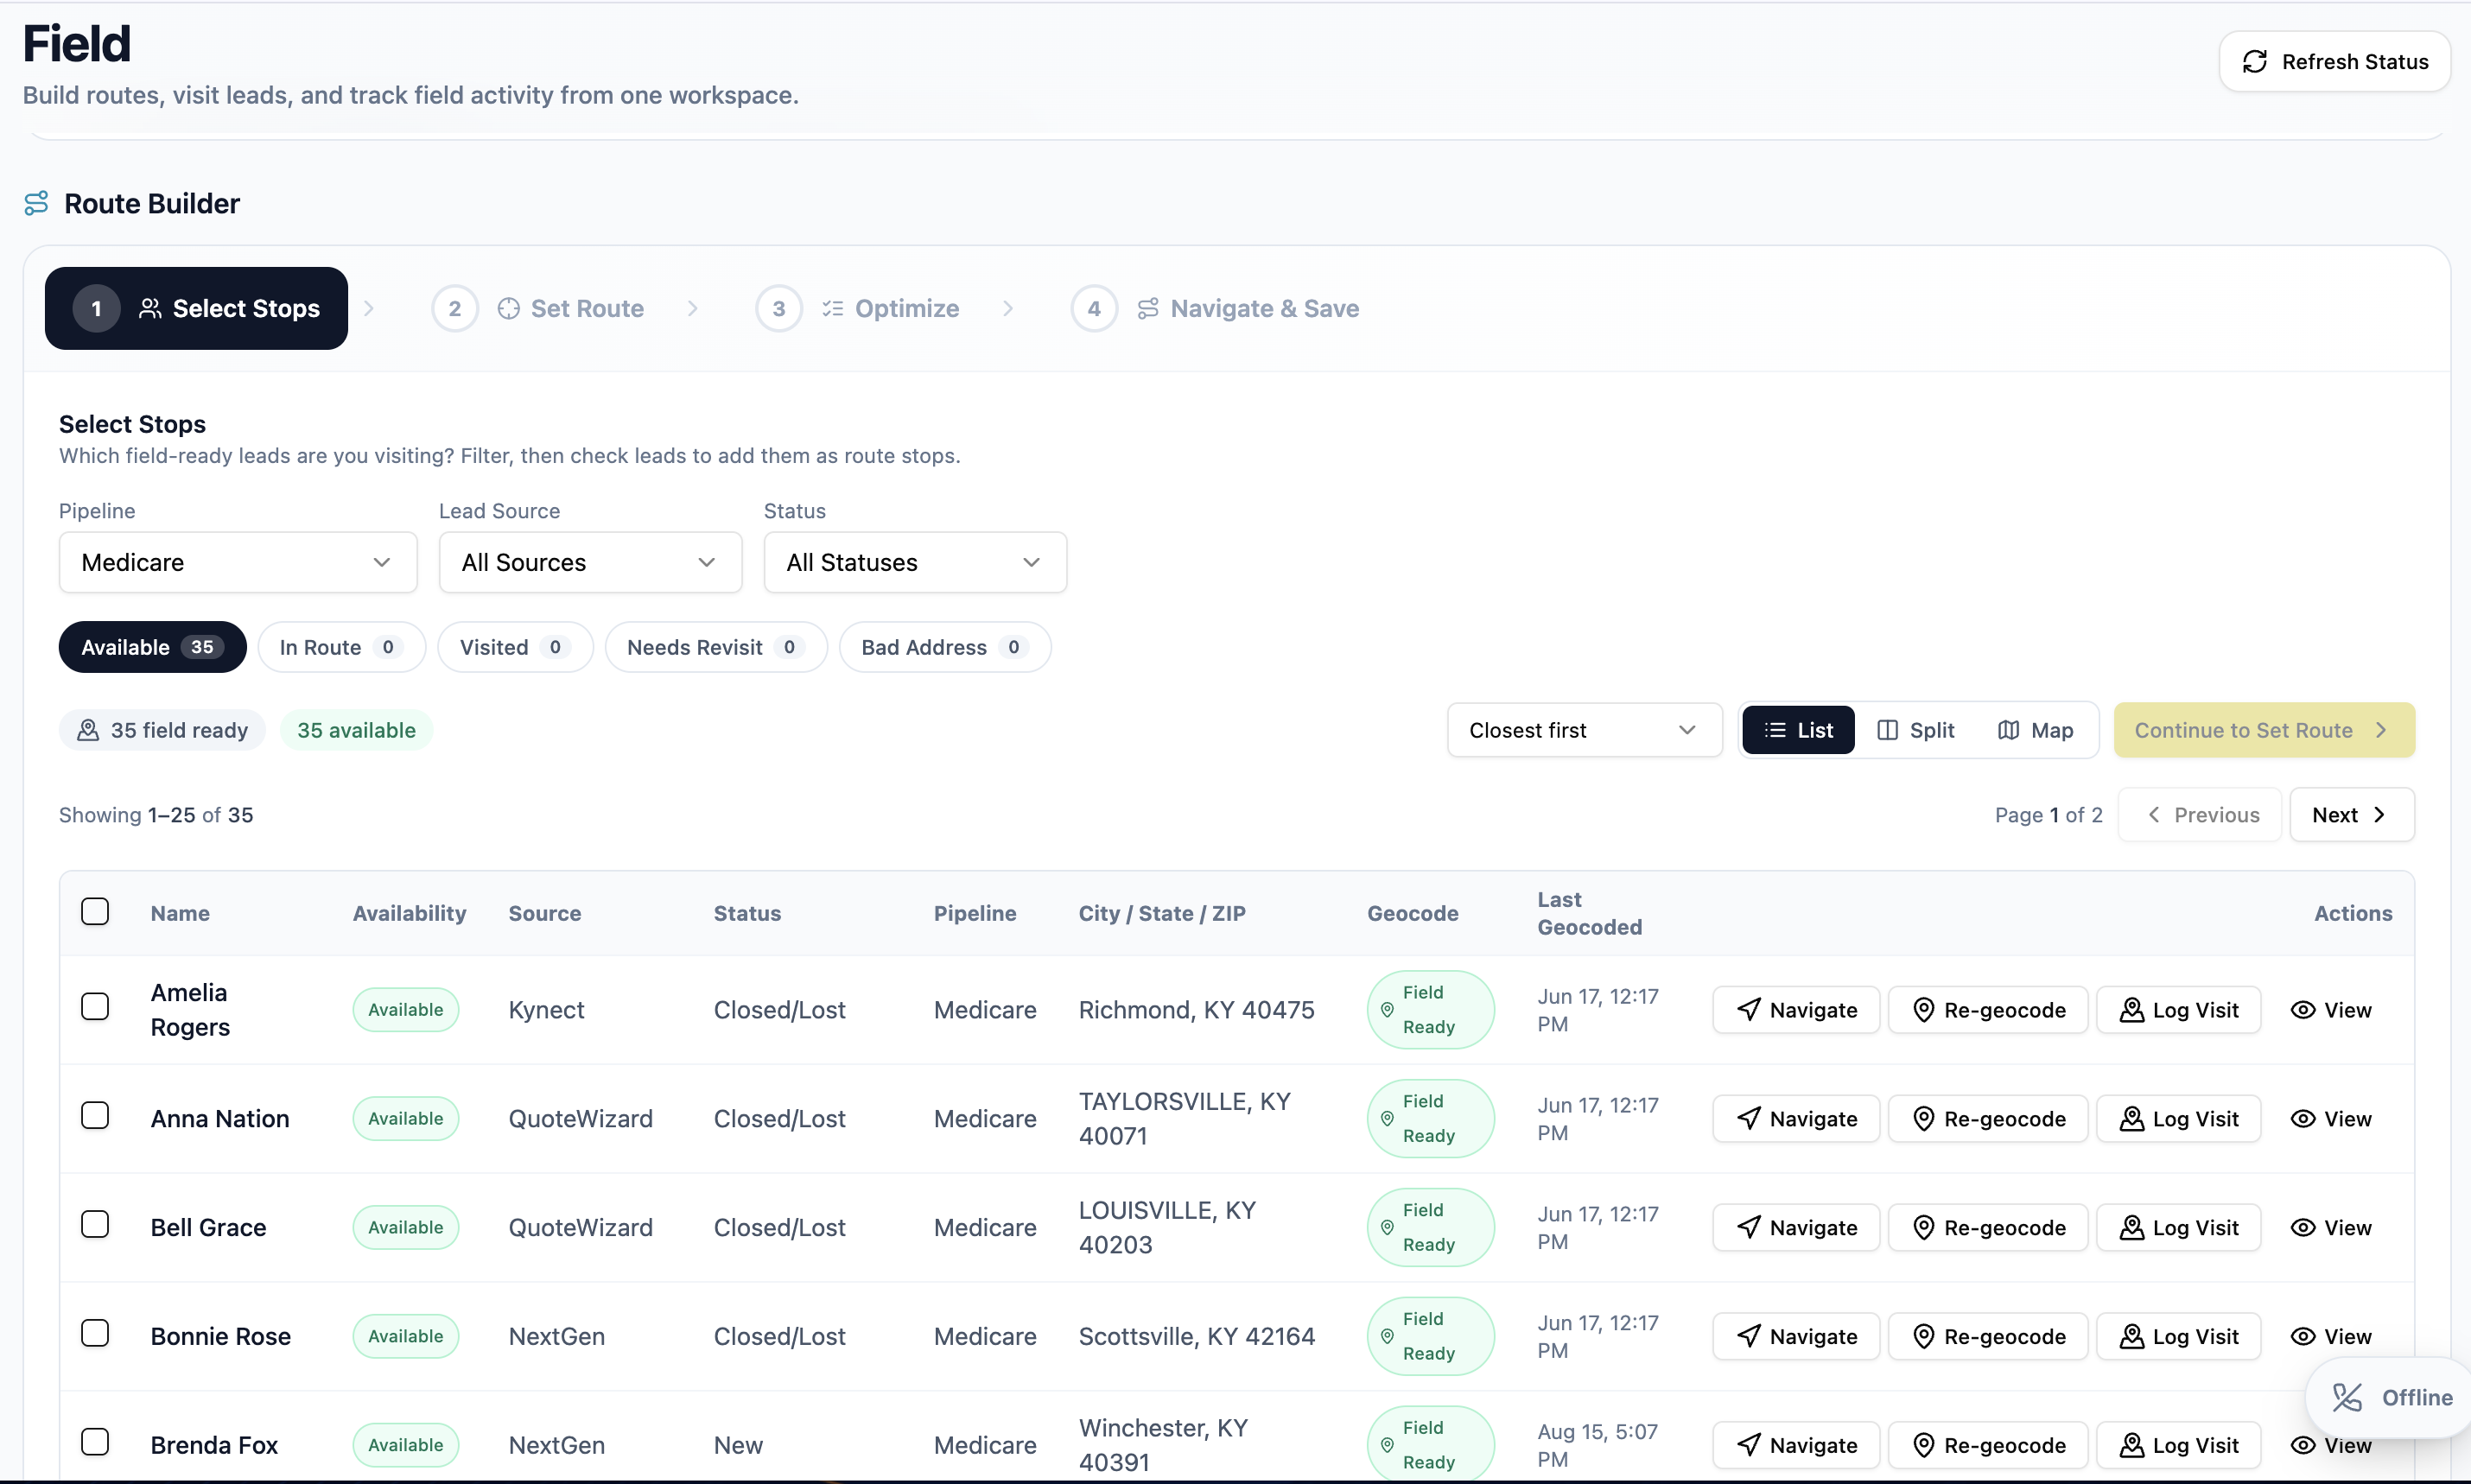Select the Available 35 filter pill

point(152,647)
